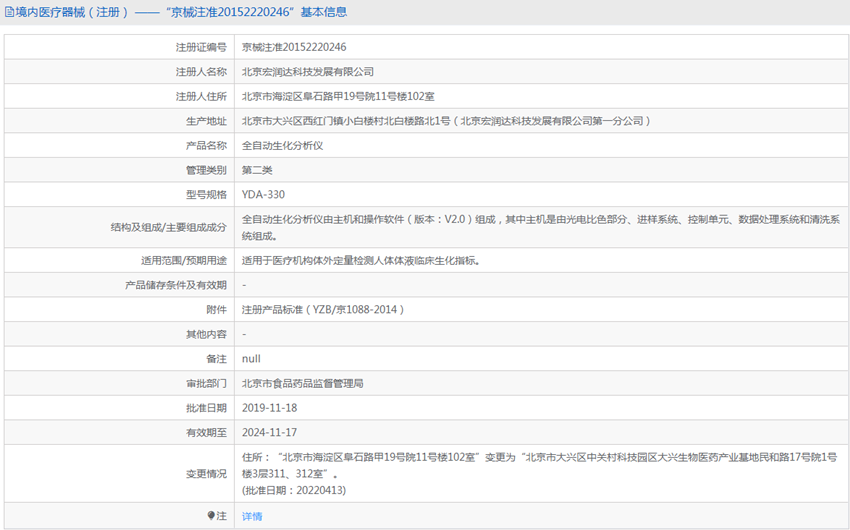Screen dimensions: 850x530
Task: Click the attachment text 注册产品标准（YZB/京1088-2014）
Action: pos(323,309)
